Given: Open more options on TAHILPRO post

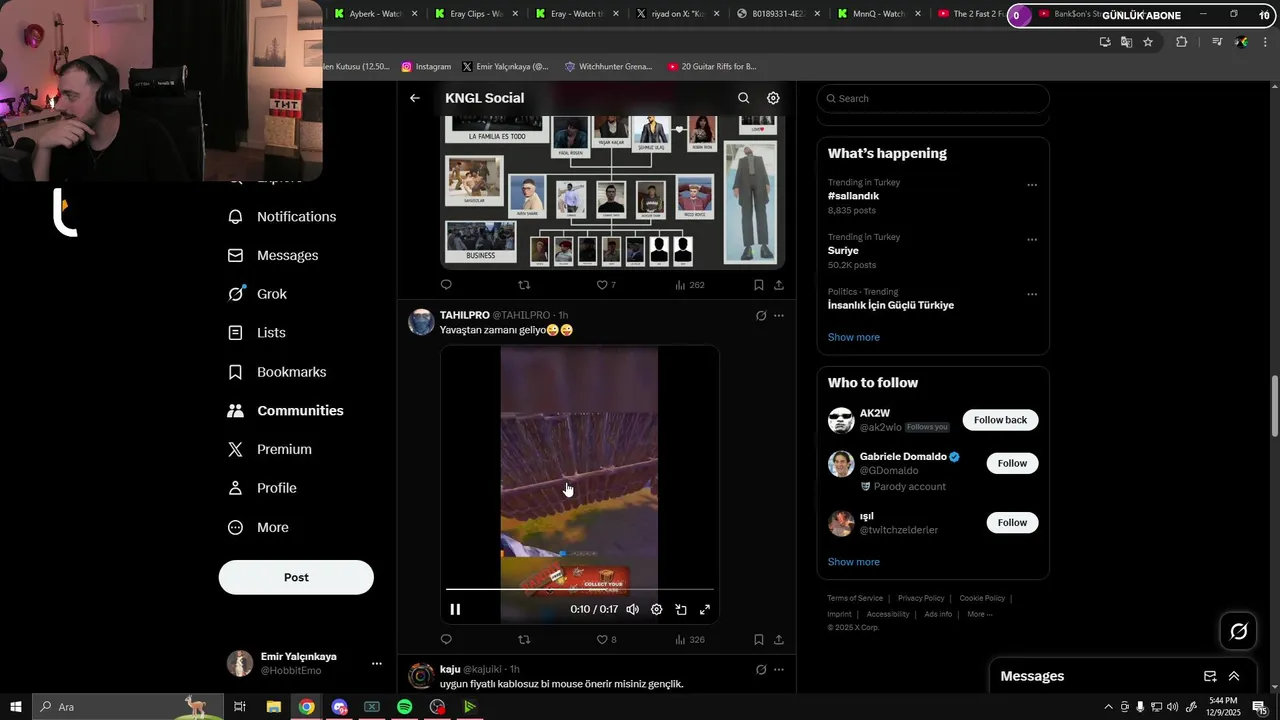Looking at the screenshot, I should pos(779,316).
